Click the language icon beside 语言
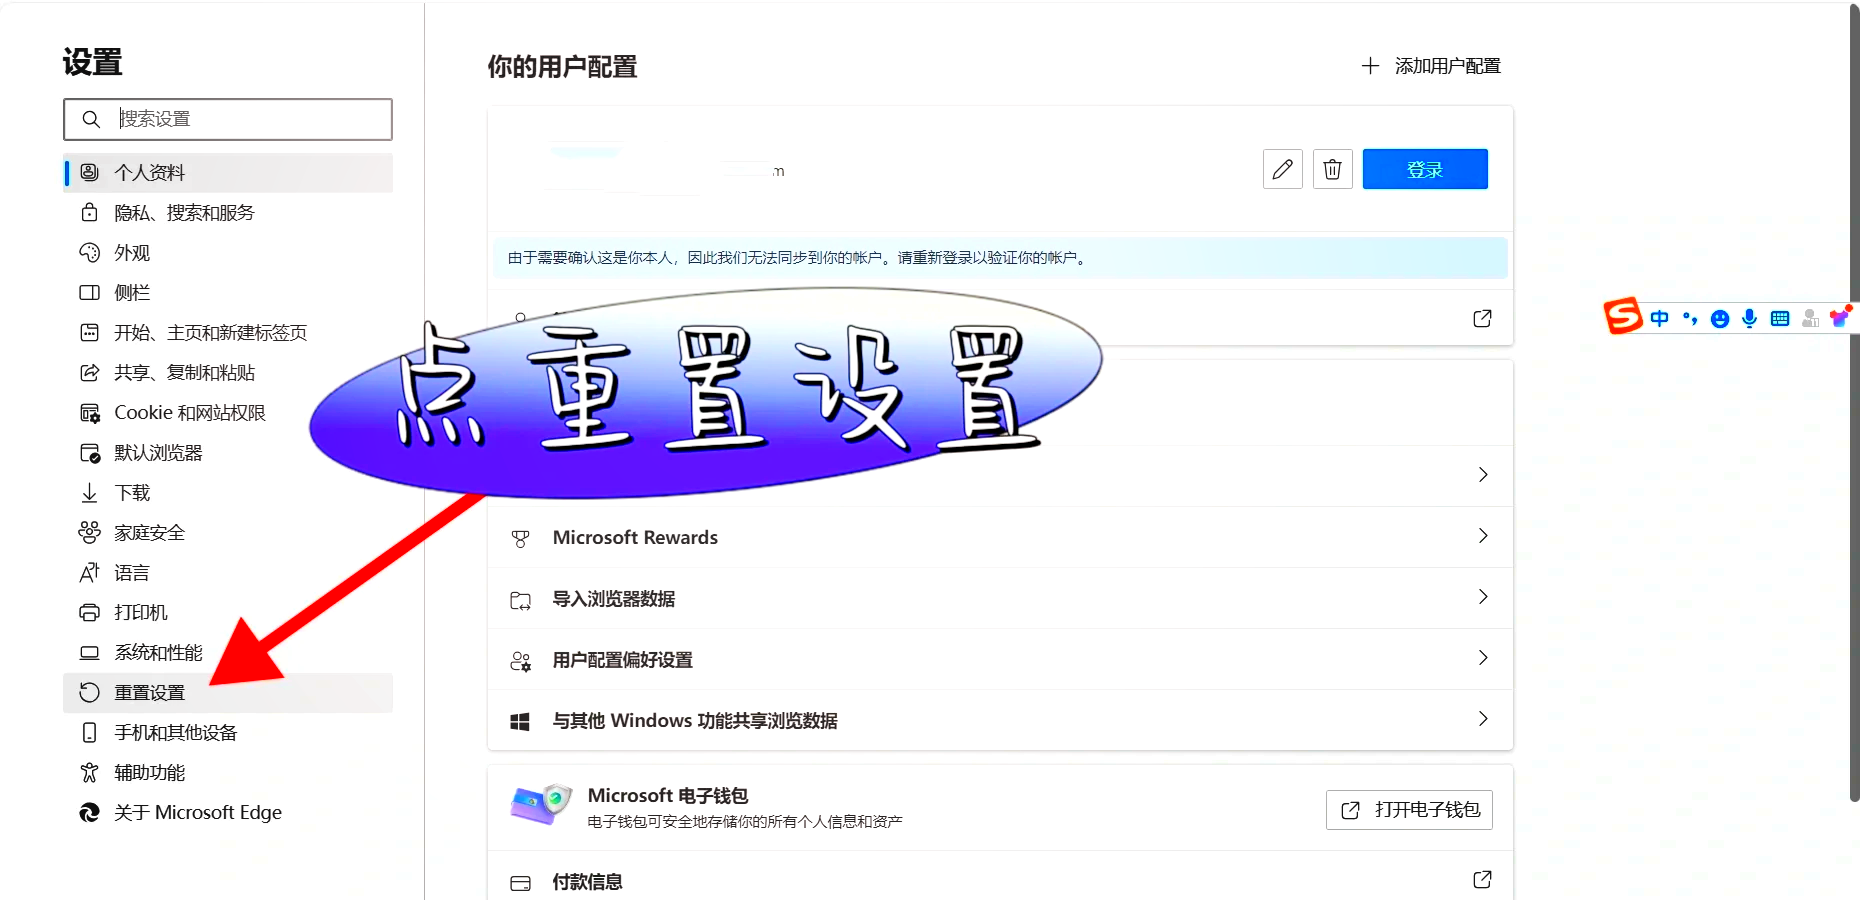This screenshot has width=1860, height=900. coord(89,572)
